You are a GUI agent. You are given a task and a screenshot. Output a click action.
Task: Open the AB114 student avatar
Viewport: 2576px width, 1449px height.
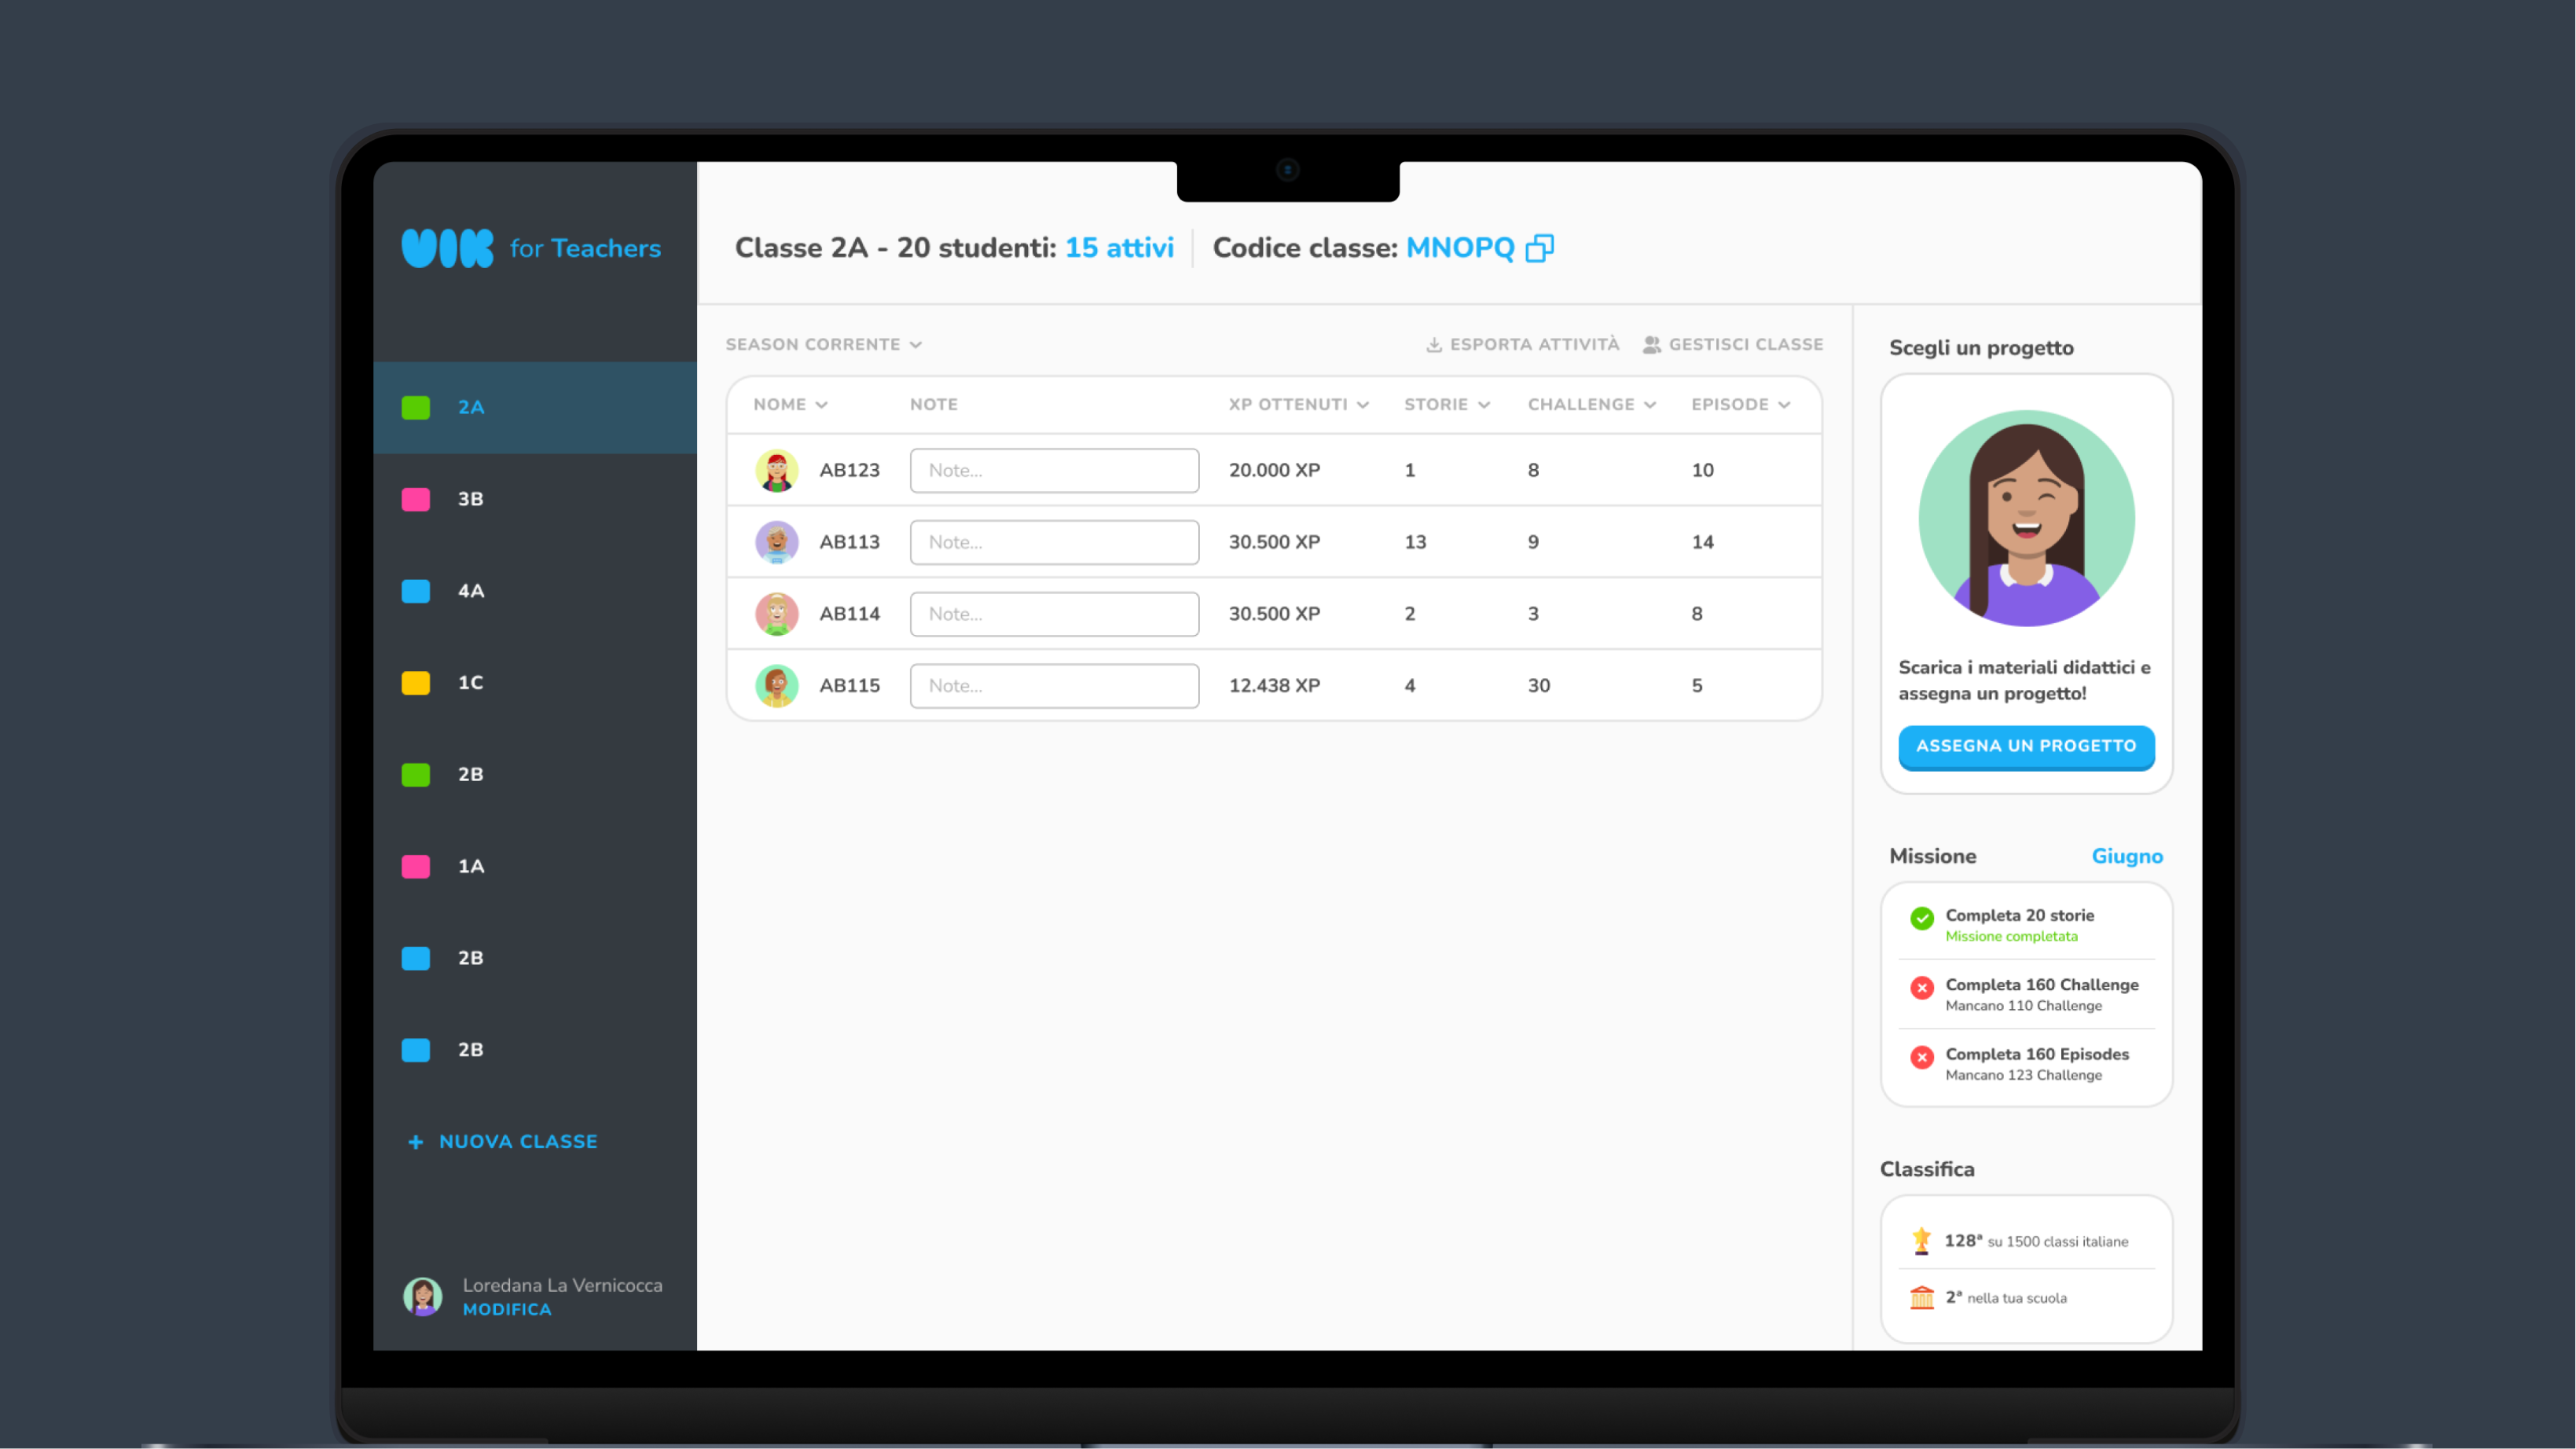[x=777, y=614]
